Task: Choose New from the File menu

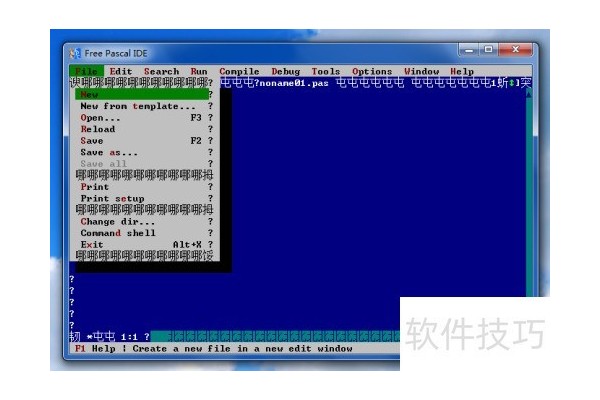Action: tap(142, 94)
